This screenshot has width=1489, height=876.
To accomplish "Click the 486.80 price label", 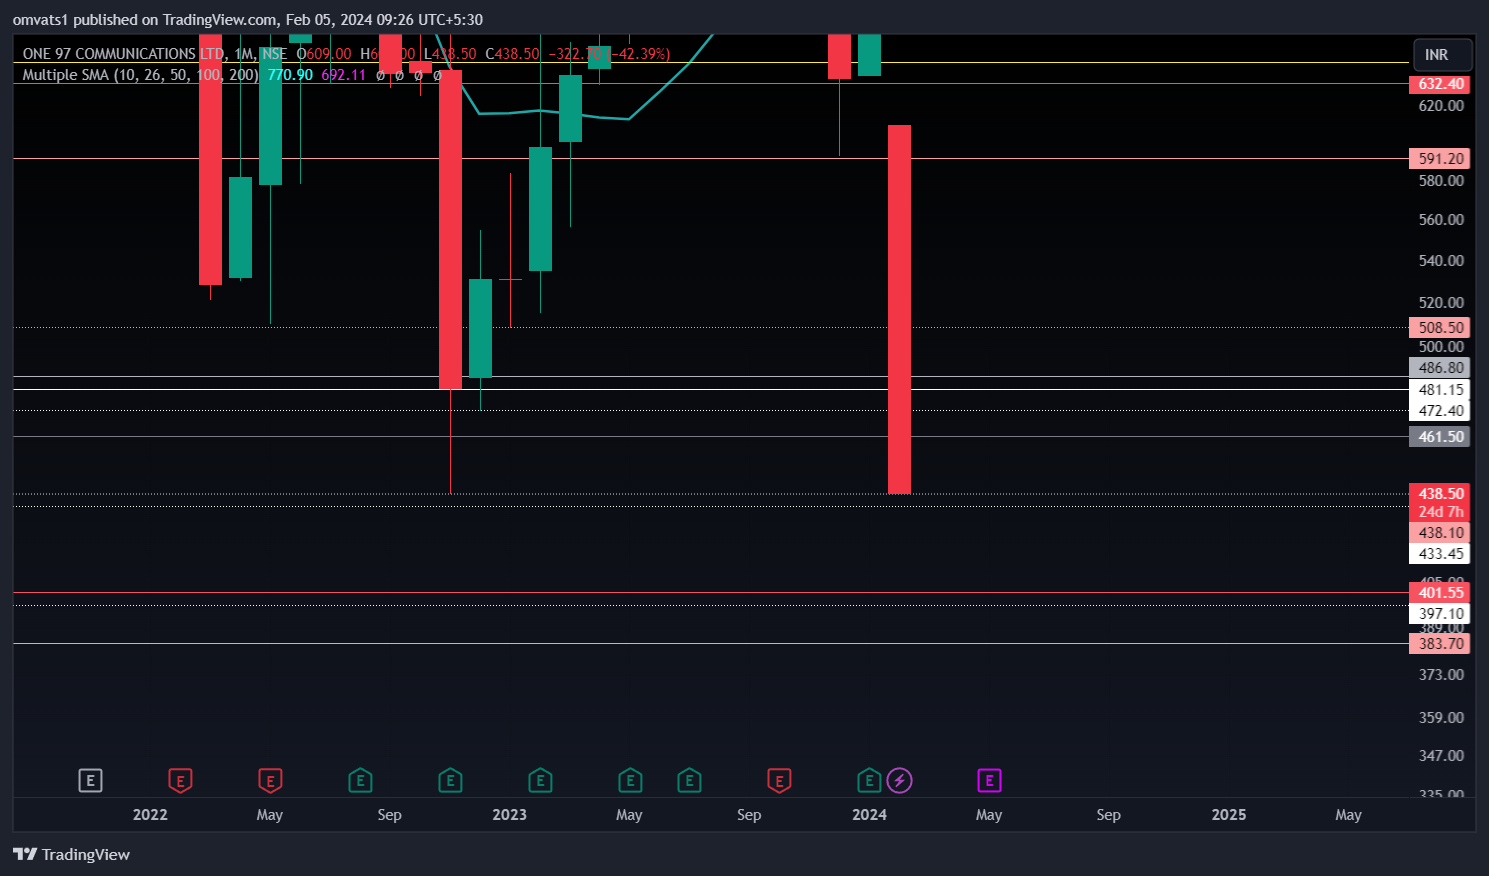I will [1440, 368].
